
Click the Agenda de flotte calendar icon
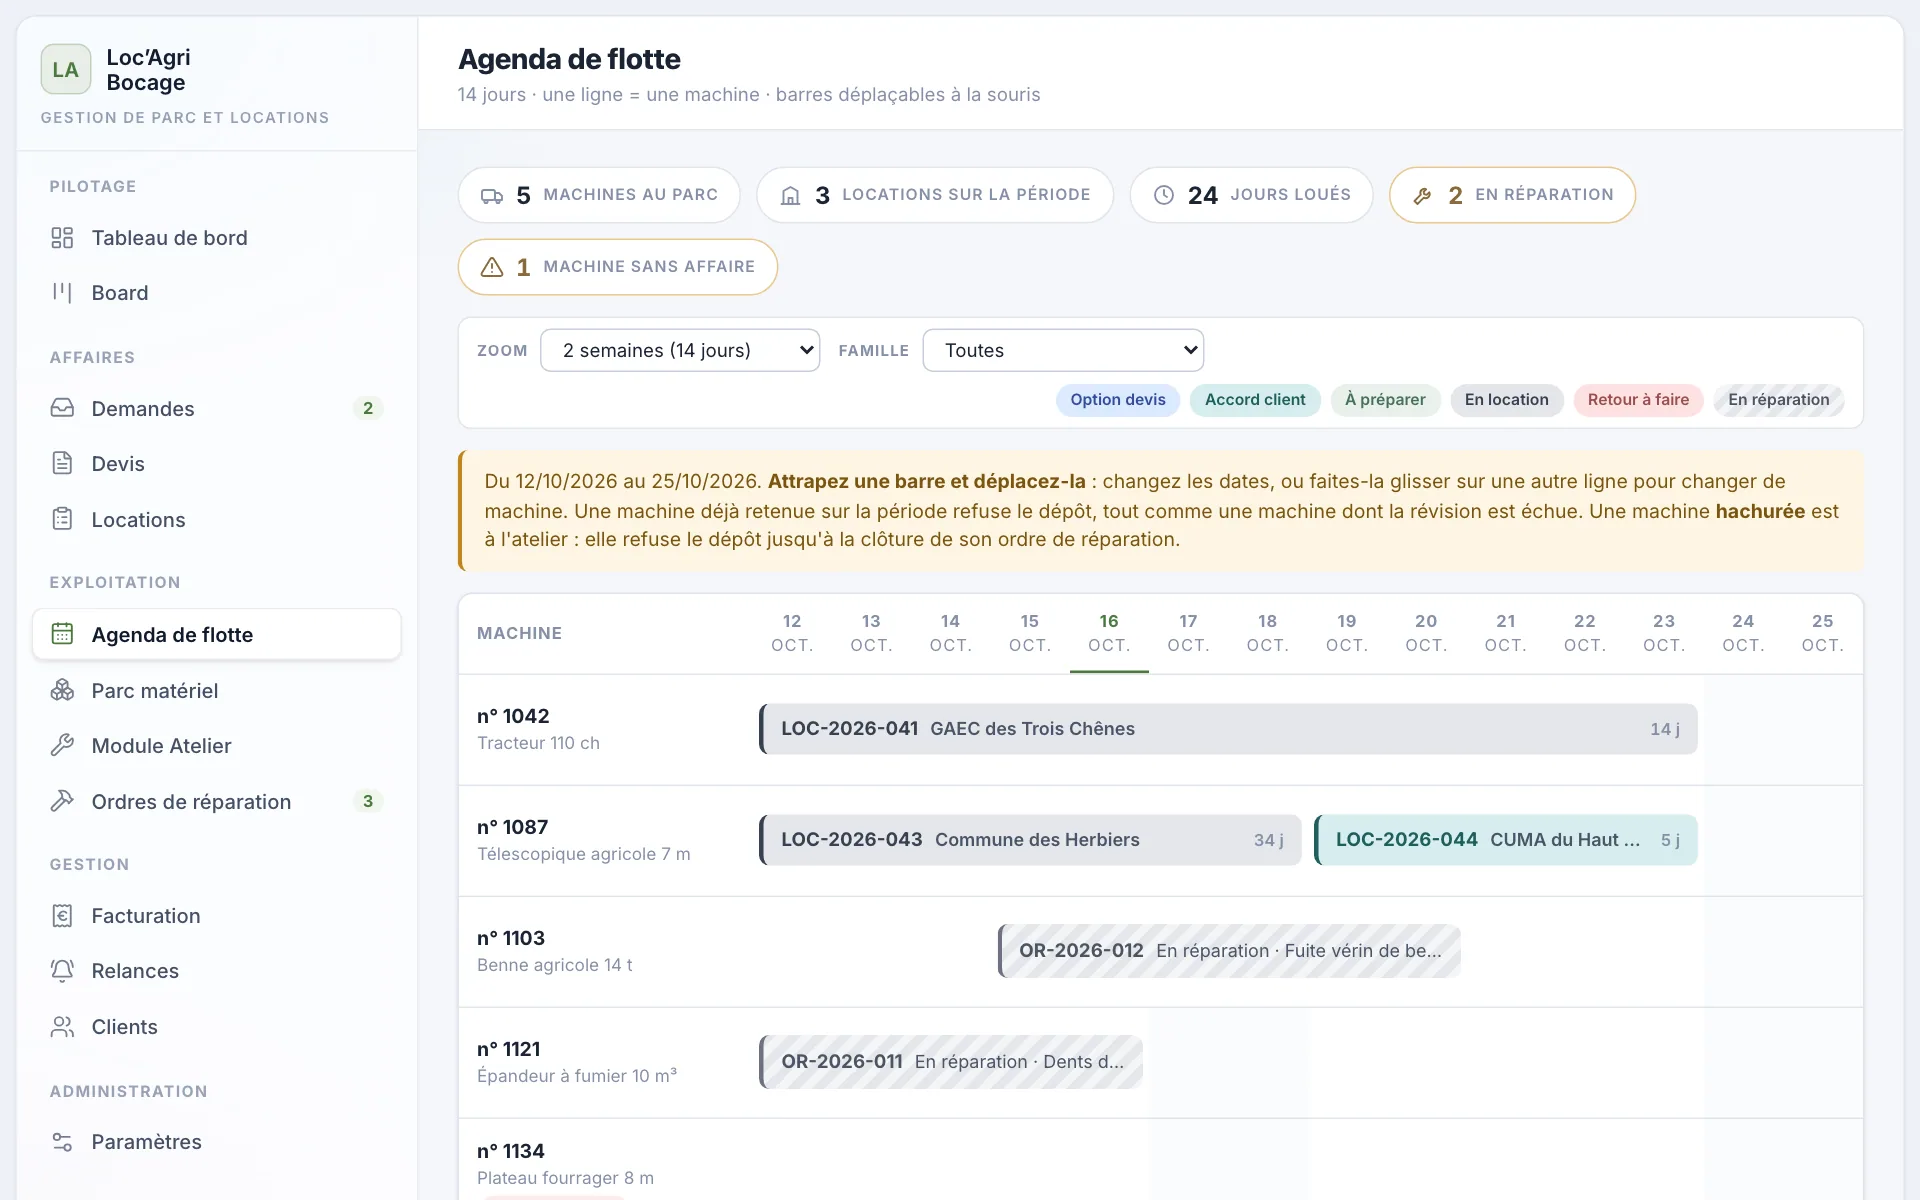[62, 634]
